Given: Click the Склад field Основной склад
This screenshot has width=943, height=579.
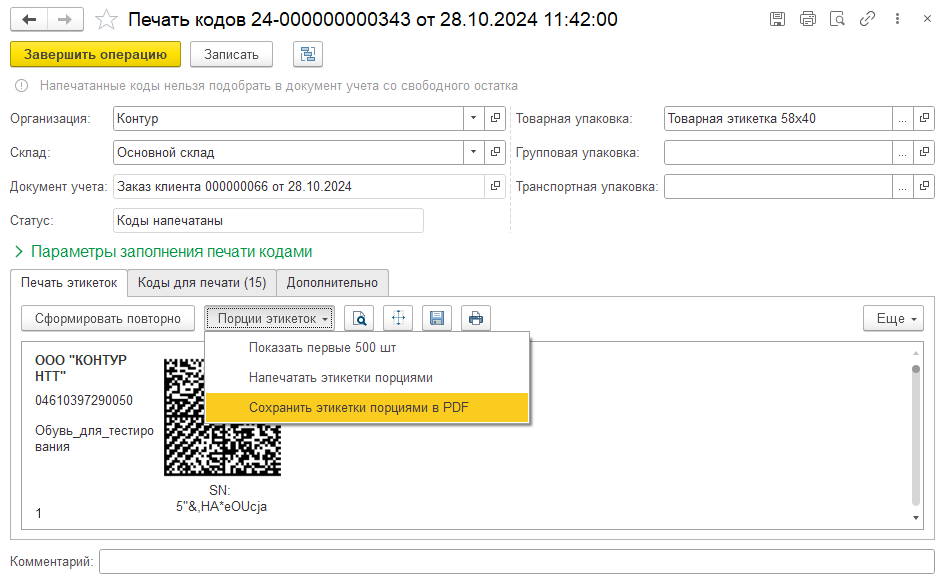Looking at the screenshot, I should (x=288, y=152).
